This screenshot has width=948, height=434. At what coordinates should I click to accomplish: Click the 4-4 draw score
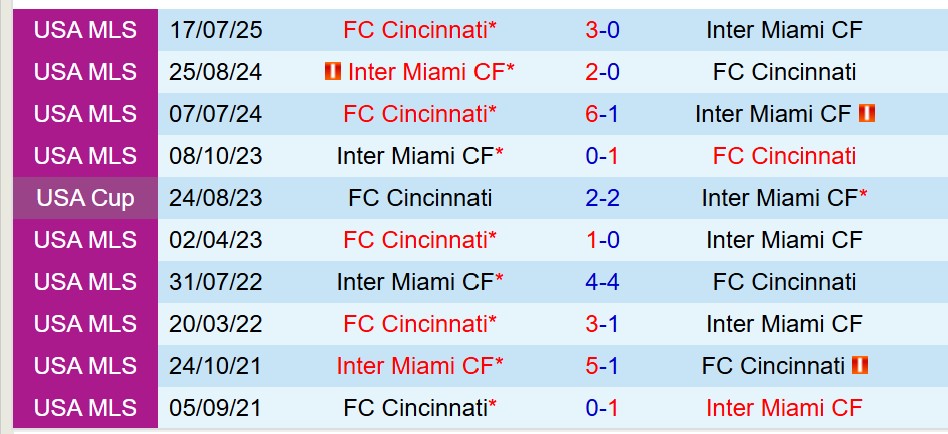(x=602, y=282)
